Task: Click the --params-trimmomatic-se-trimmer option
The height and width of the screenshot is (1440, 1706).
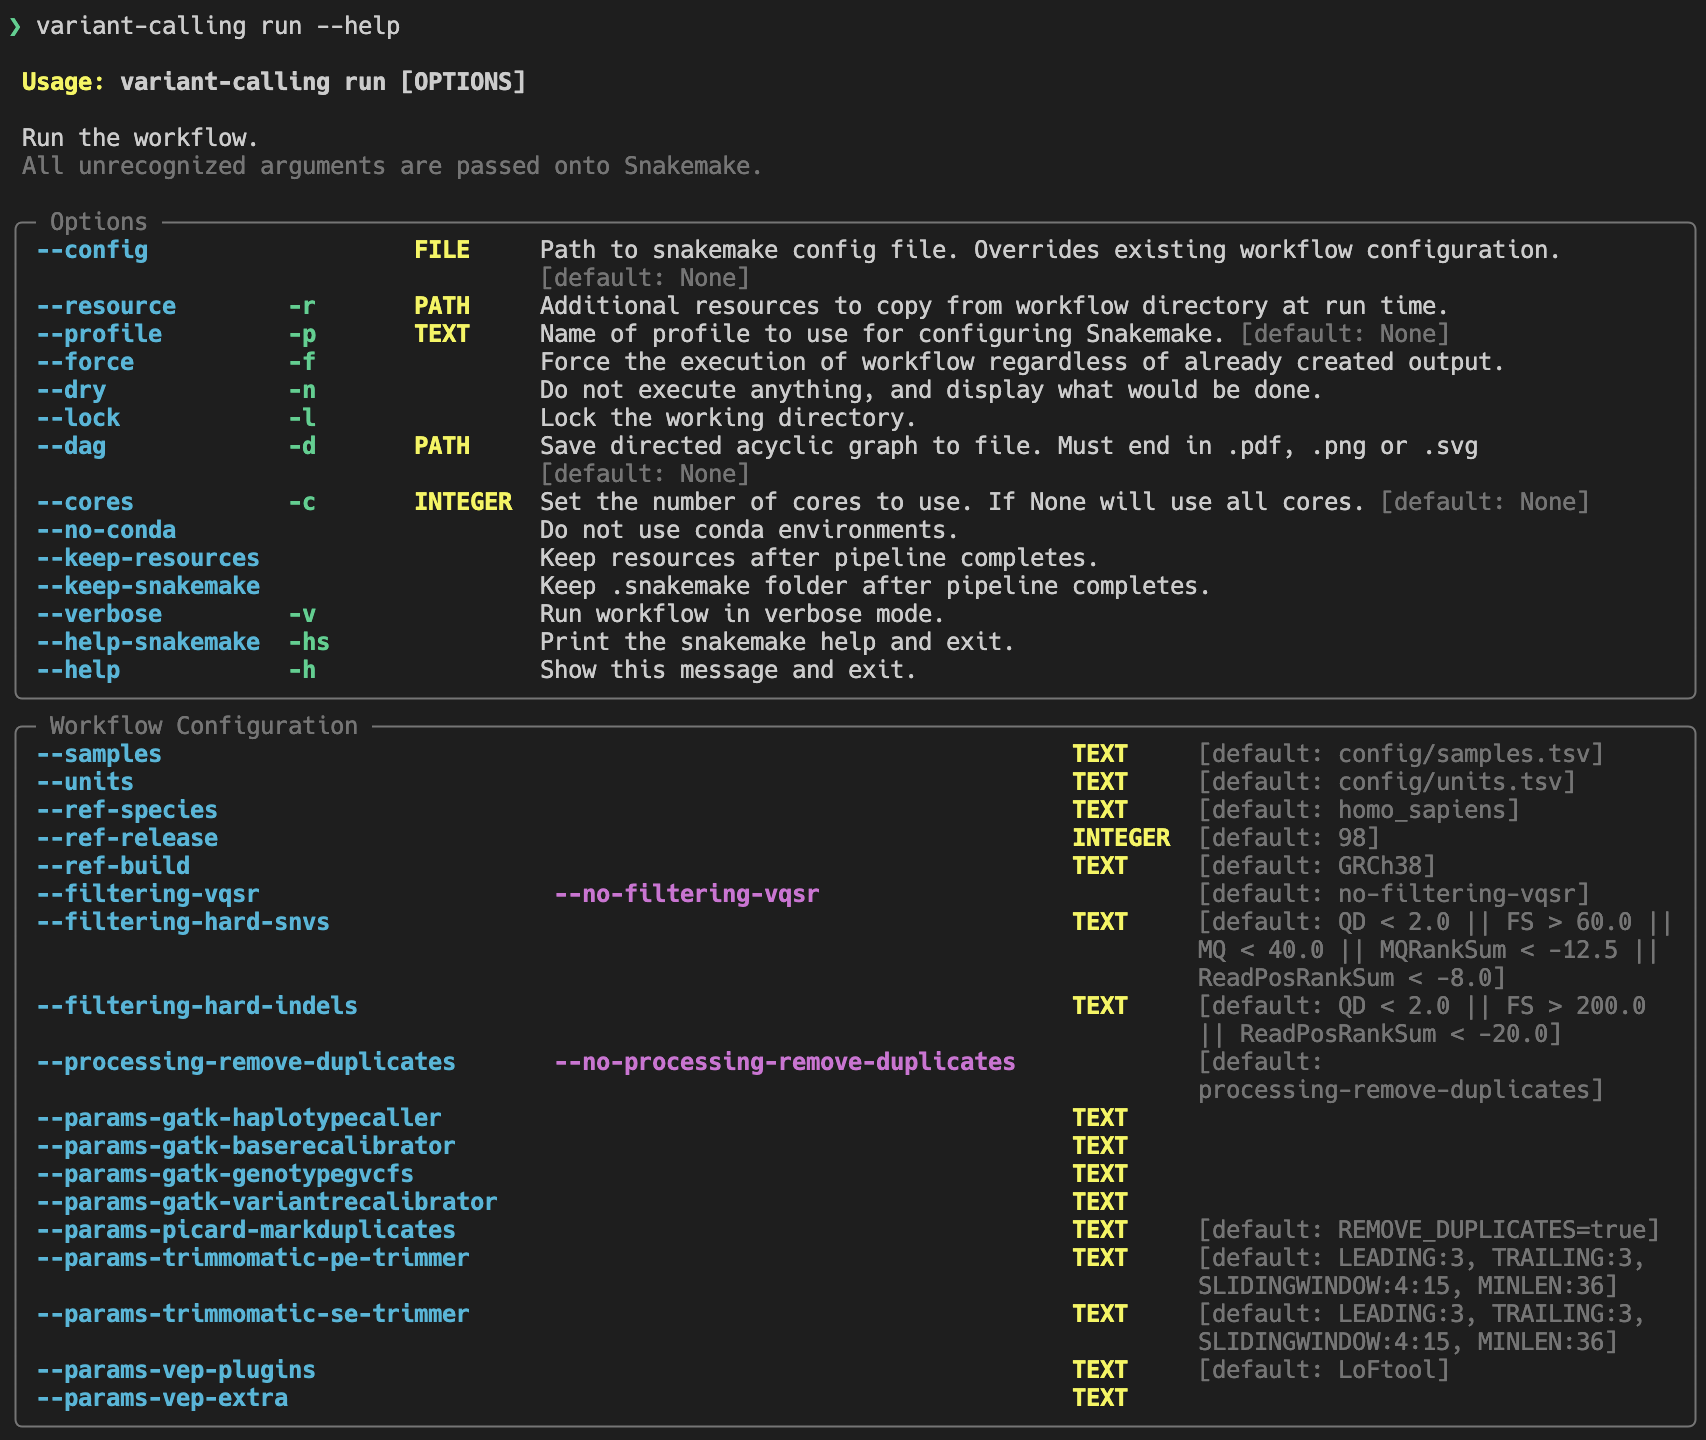Action: (253, 1314)
